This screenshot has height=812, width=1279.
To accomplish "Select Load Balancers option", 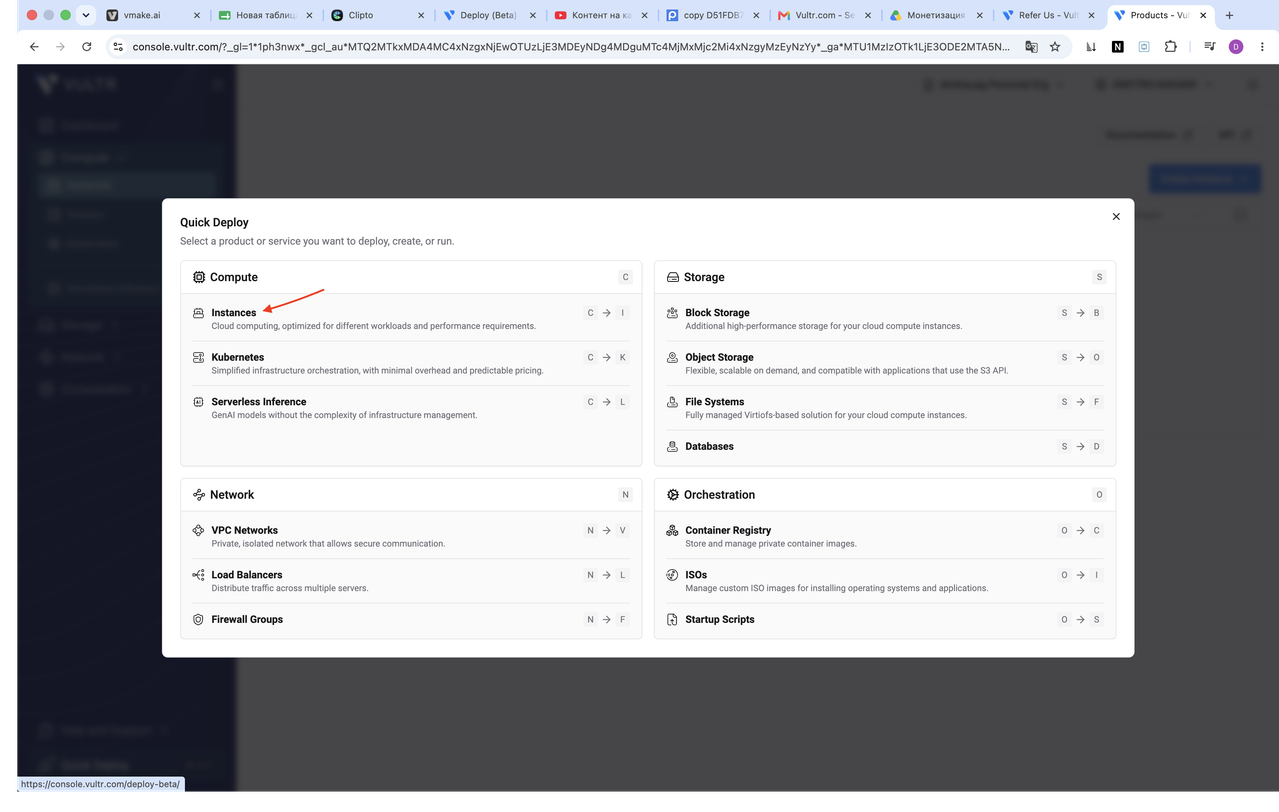I will pos(411,581).
